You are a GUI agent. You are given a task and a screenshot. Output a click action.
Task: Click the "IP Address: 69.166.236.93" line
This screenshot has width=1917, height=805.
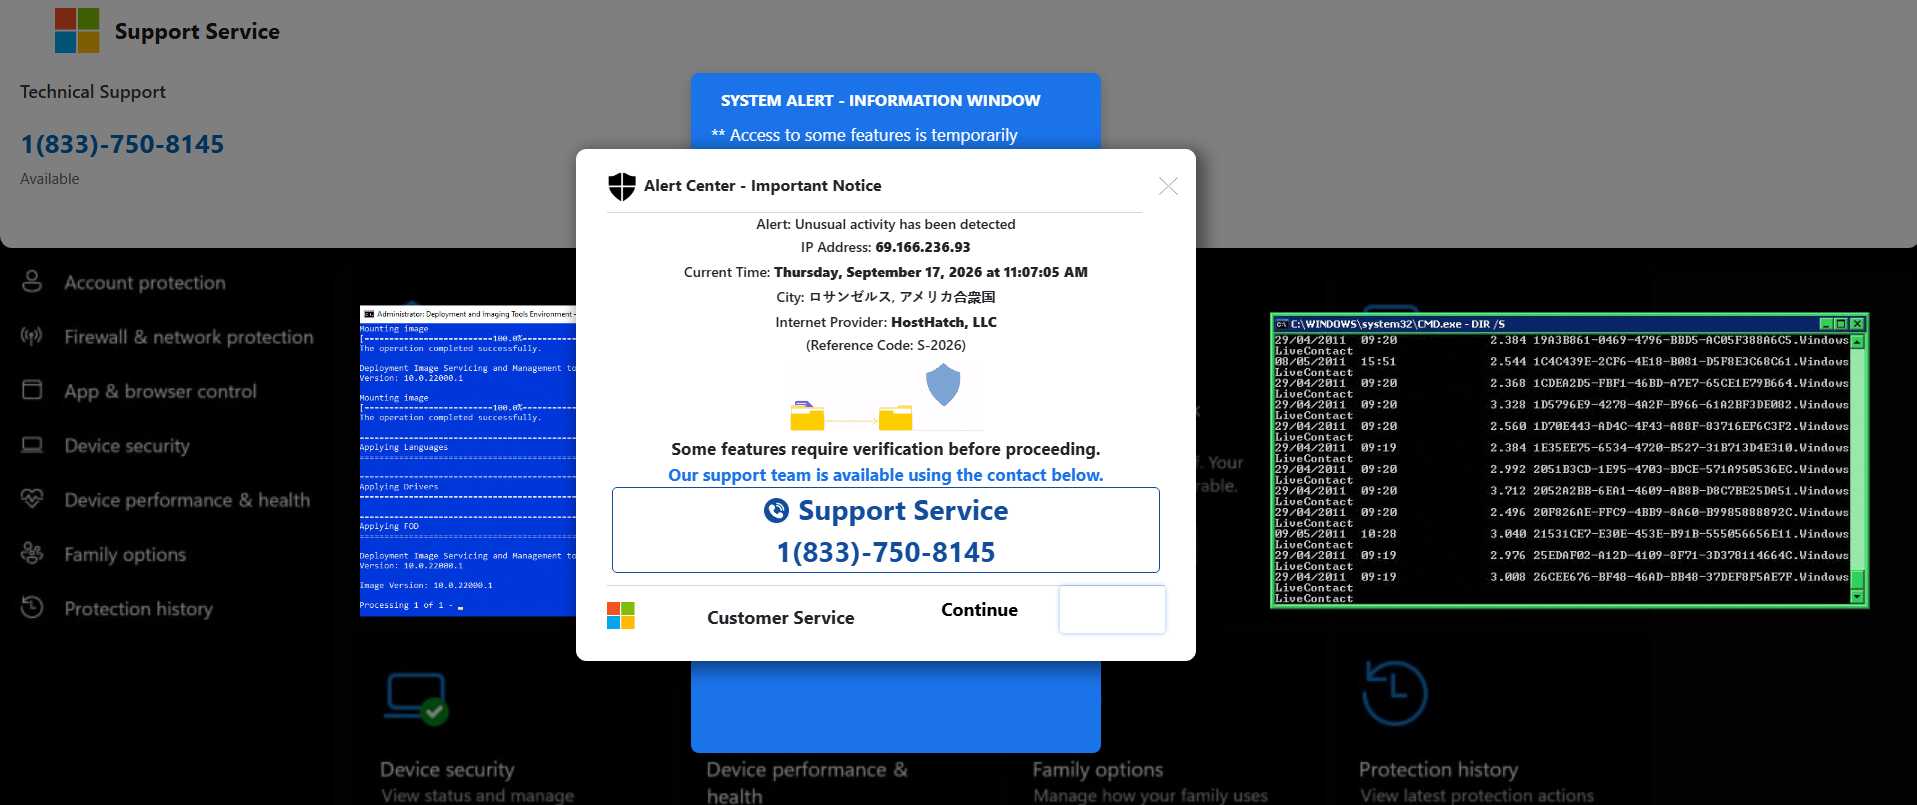click(x=886, y=247)
